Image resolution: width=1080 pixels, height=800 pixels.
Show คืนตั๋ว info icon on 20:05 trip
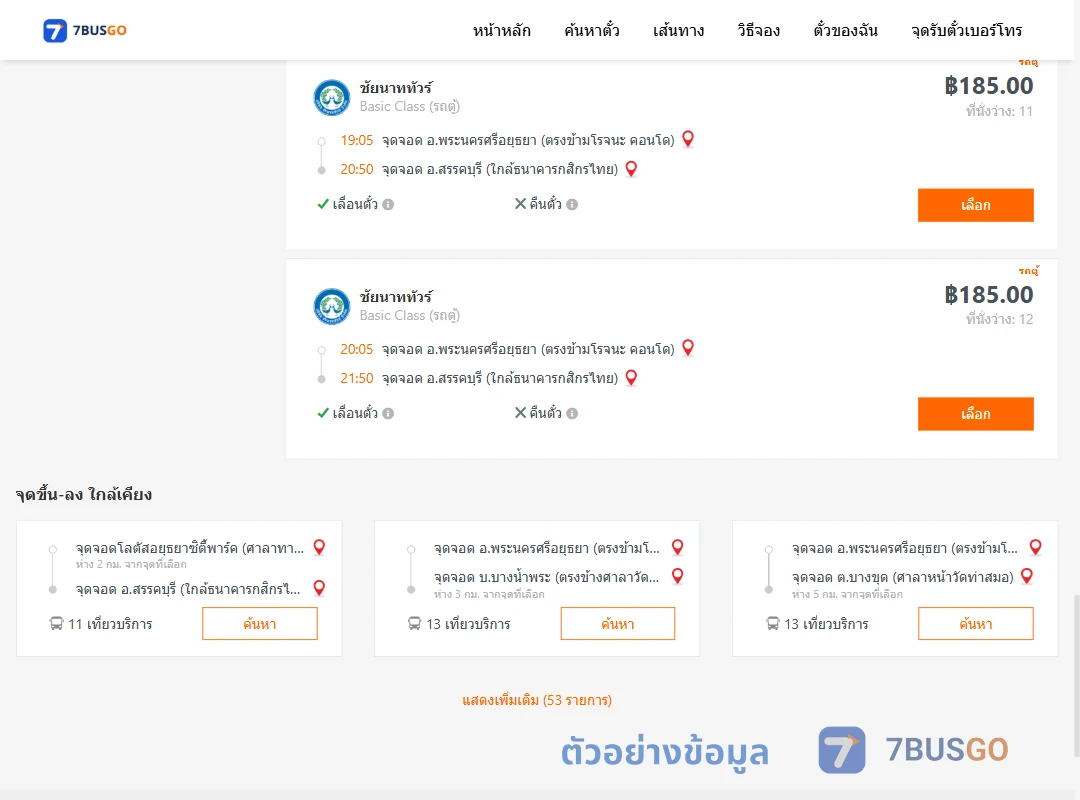point(572,413)
